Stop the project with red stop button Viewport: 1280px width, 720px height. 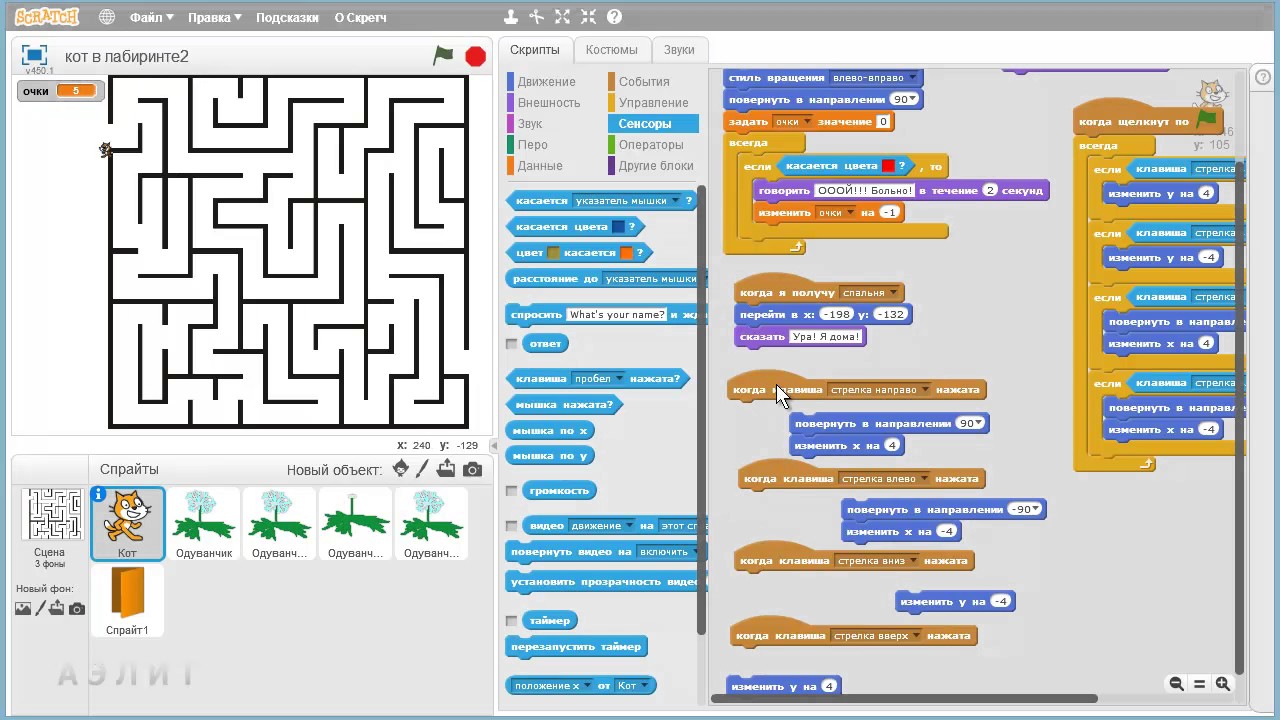pyautogui.click(x=476, y=56)
